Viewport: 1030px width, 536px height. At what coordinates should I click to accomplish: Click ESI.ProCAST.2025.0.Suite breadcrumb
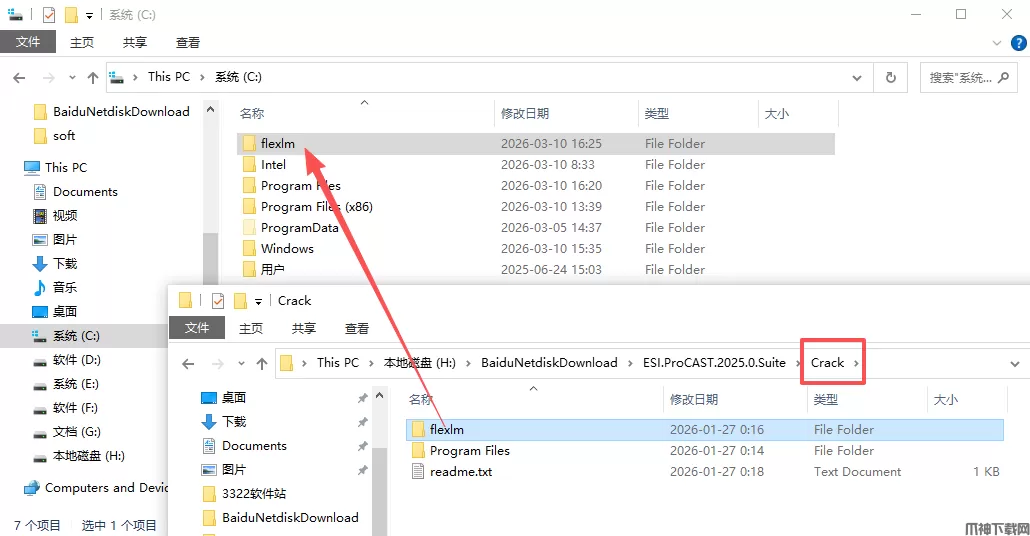point(714,363)
